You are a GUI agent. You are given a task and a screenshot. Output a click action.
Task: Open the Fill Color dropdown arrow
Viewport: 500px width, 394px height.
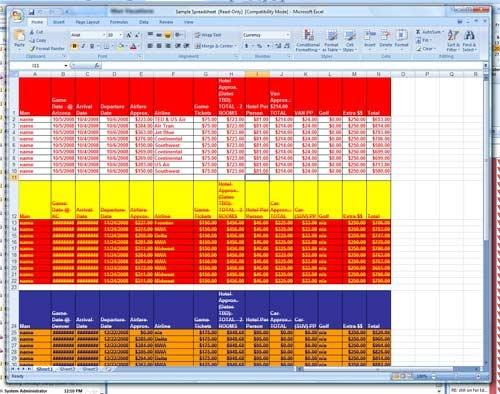(x=126, y=46)
